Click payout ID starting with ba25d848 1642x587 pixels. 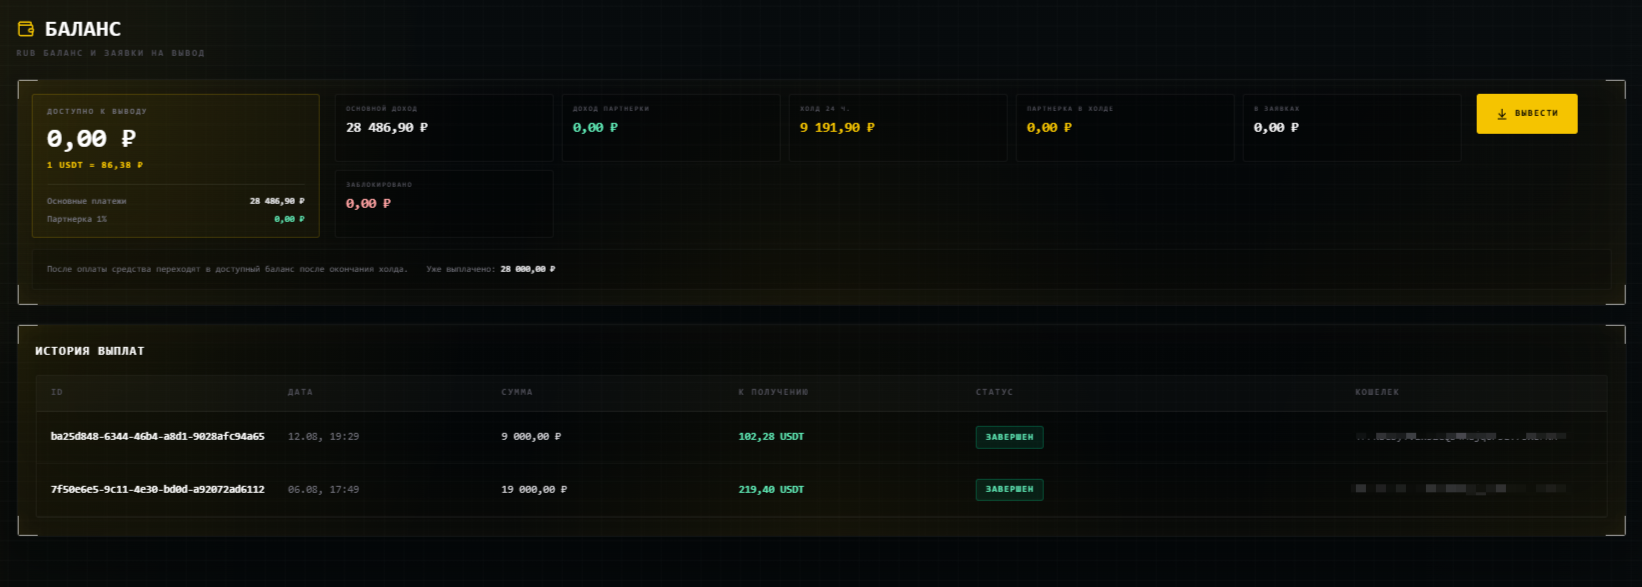pos(158,437)
